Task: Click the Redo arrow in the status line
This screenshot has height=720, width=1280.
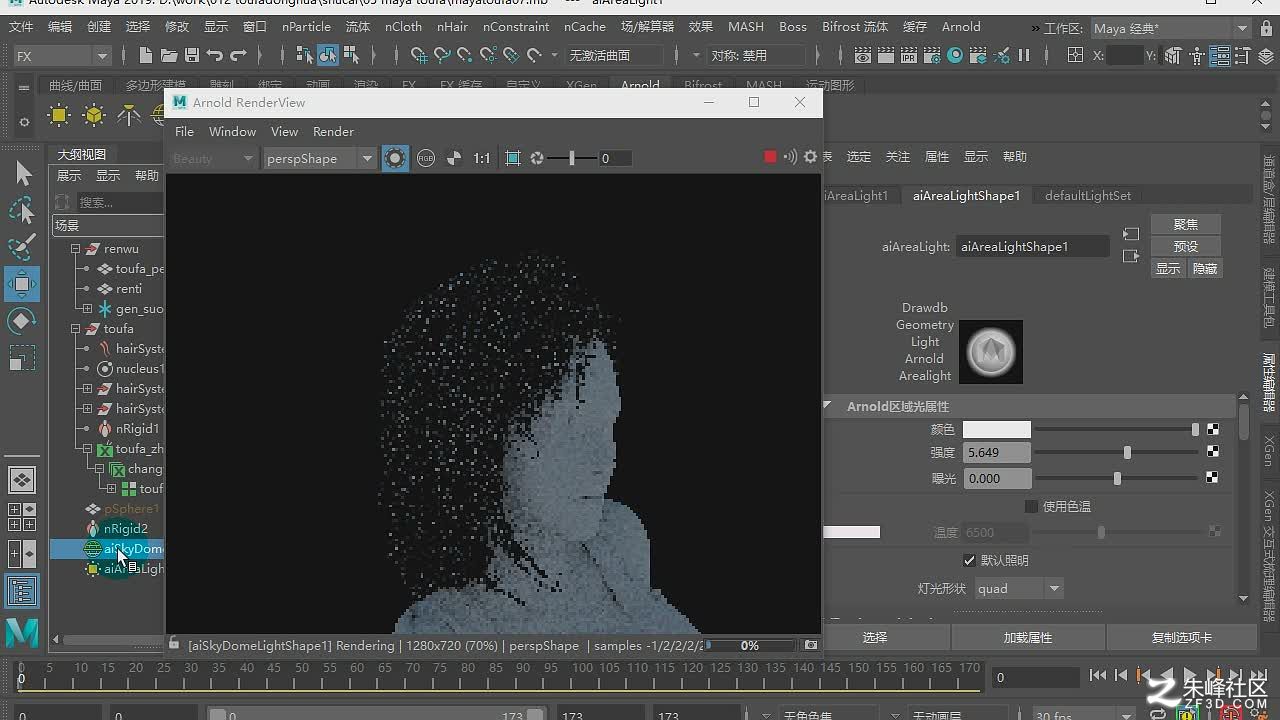Action: tap(238, 55)
